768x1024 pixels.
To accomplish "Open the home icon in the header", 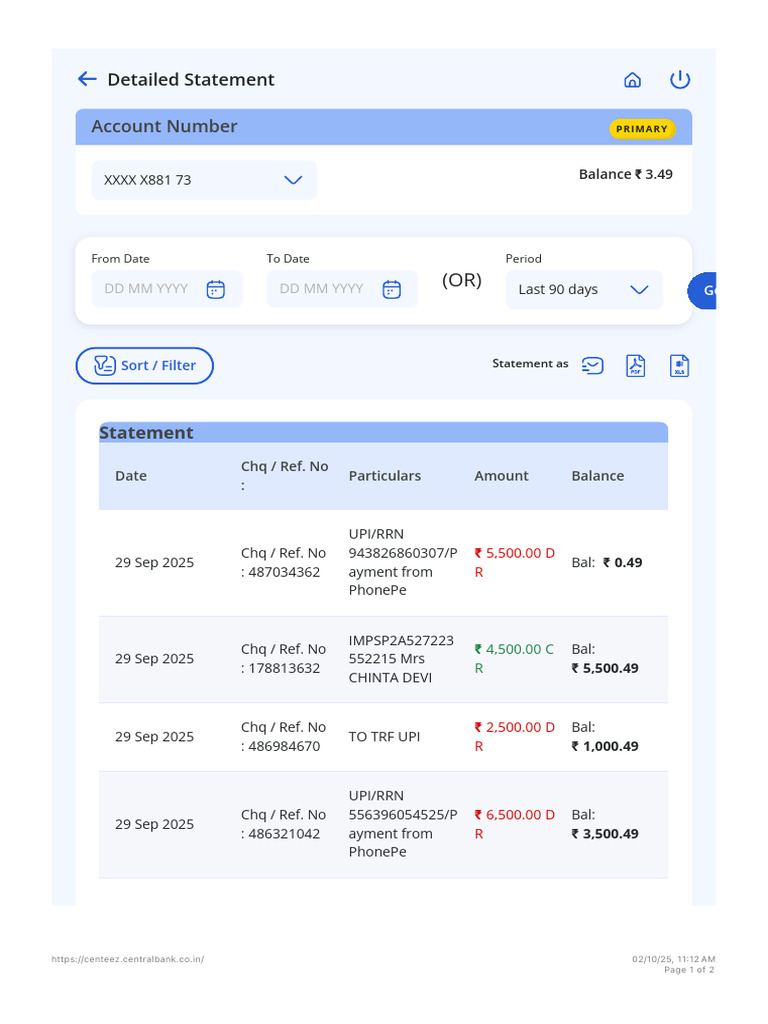I will (632, 80).
